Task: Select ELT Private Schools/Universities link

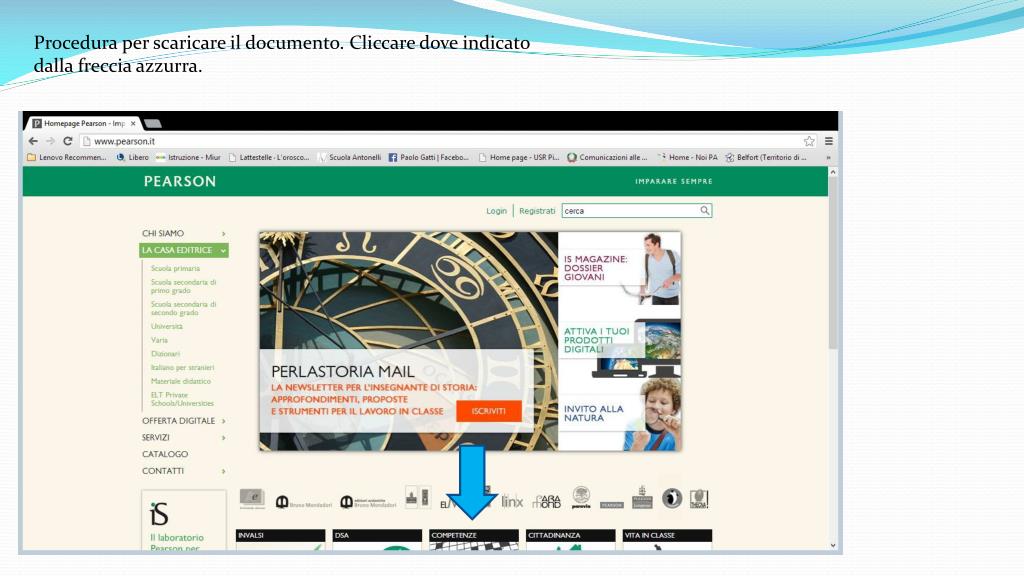Action: pyautogui.click(x=182, y=399)
